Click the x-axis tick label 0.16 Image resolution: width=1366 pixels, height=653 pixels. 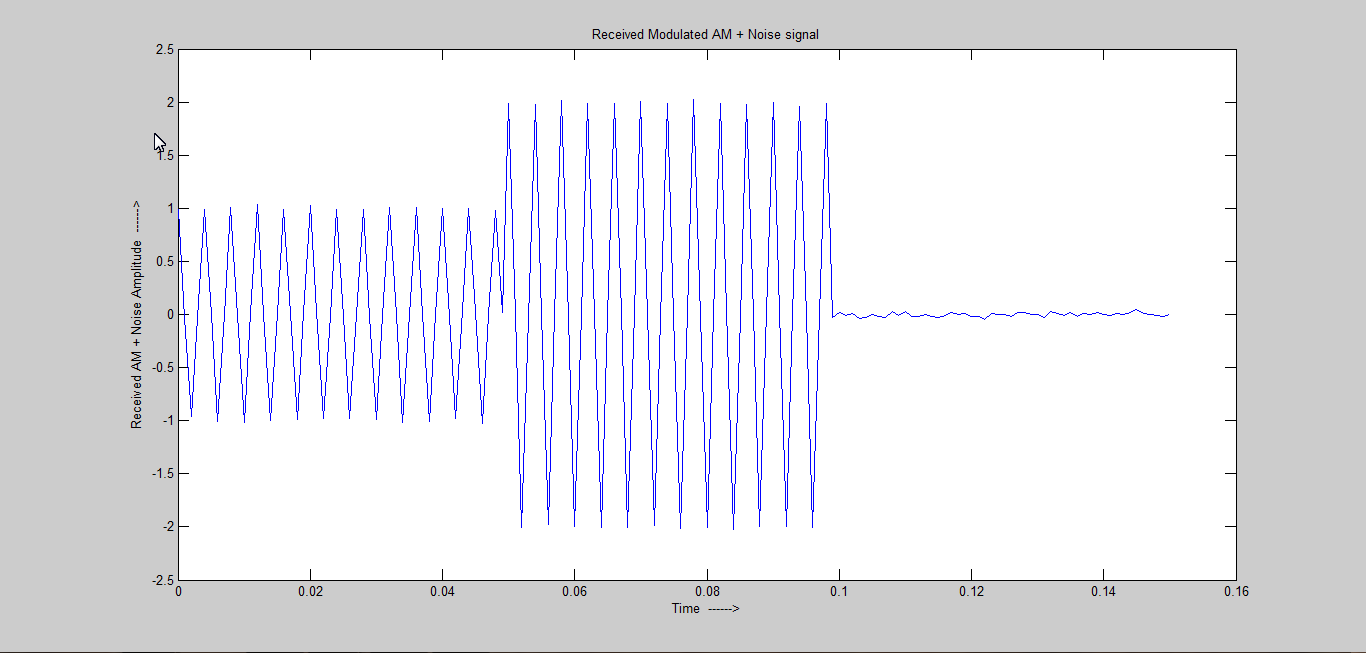click(x=1236, y=592)
